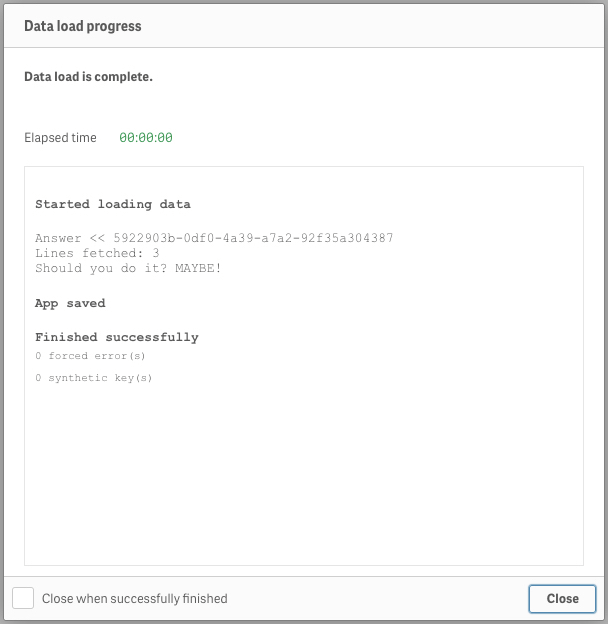The image size is (608, 624).
Task: Click the '0 synthetic key(s)' summary line
Action: (x=94, y=378)
